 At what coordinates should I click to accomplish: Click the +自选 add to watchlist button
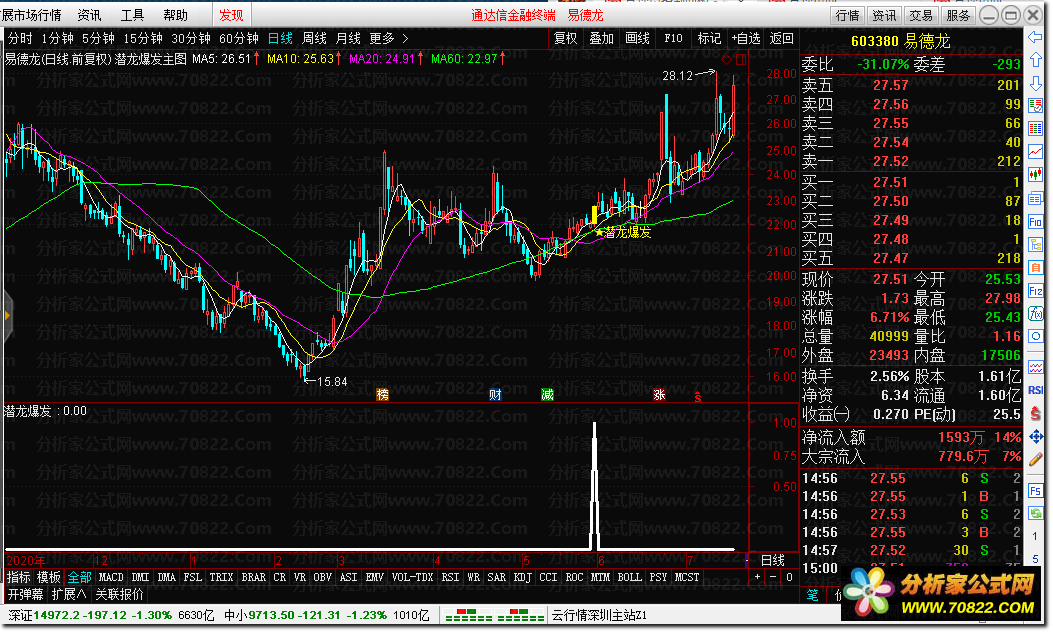click(745, 38)
